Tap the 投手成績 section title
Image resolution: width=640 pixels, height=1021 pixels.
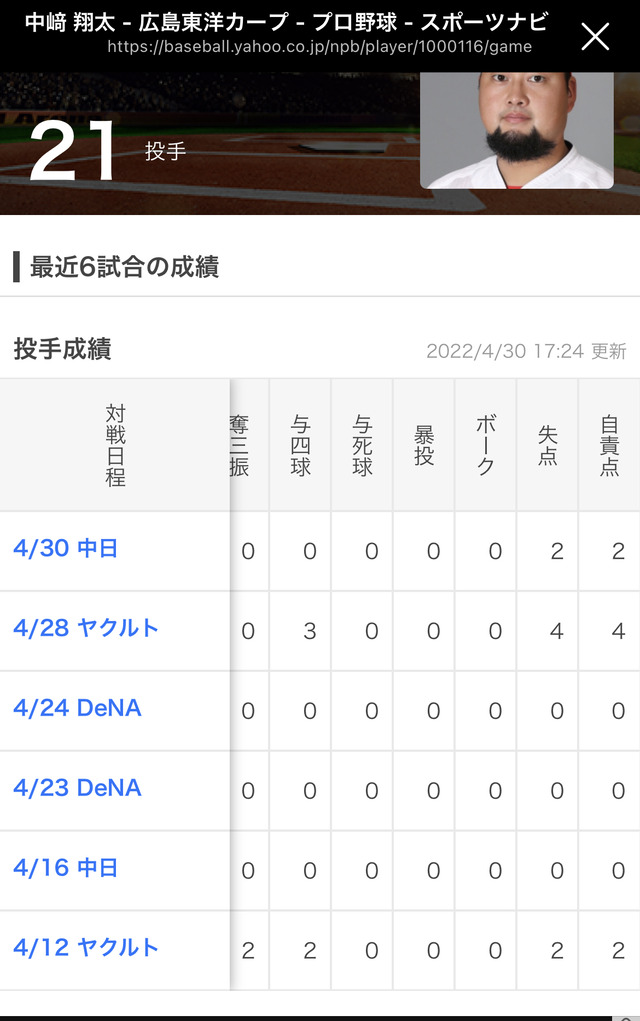pyautogui.click(x=63, y=349)
